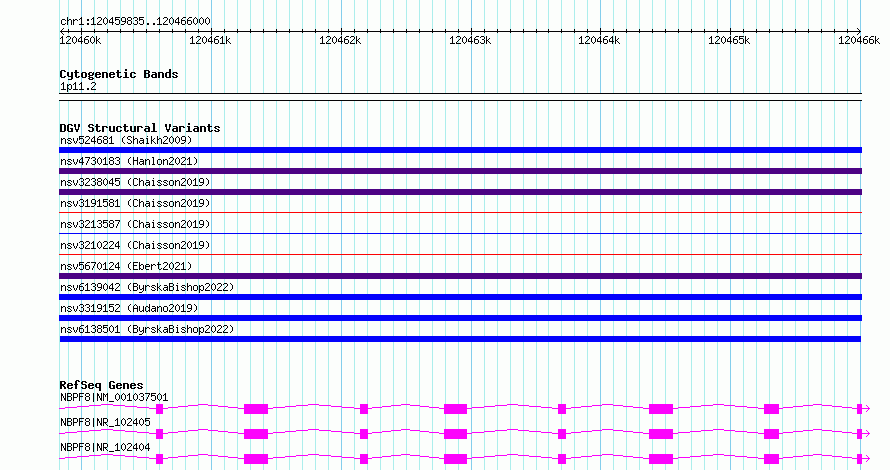Viewport: 890px width, 470px height.
Task: Click the blue bar under nsv524681
Action: [460, 150]
